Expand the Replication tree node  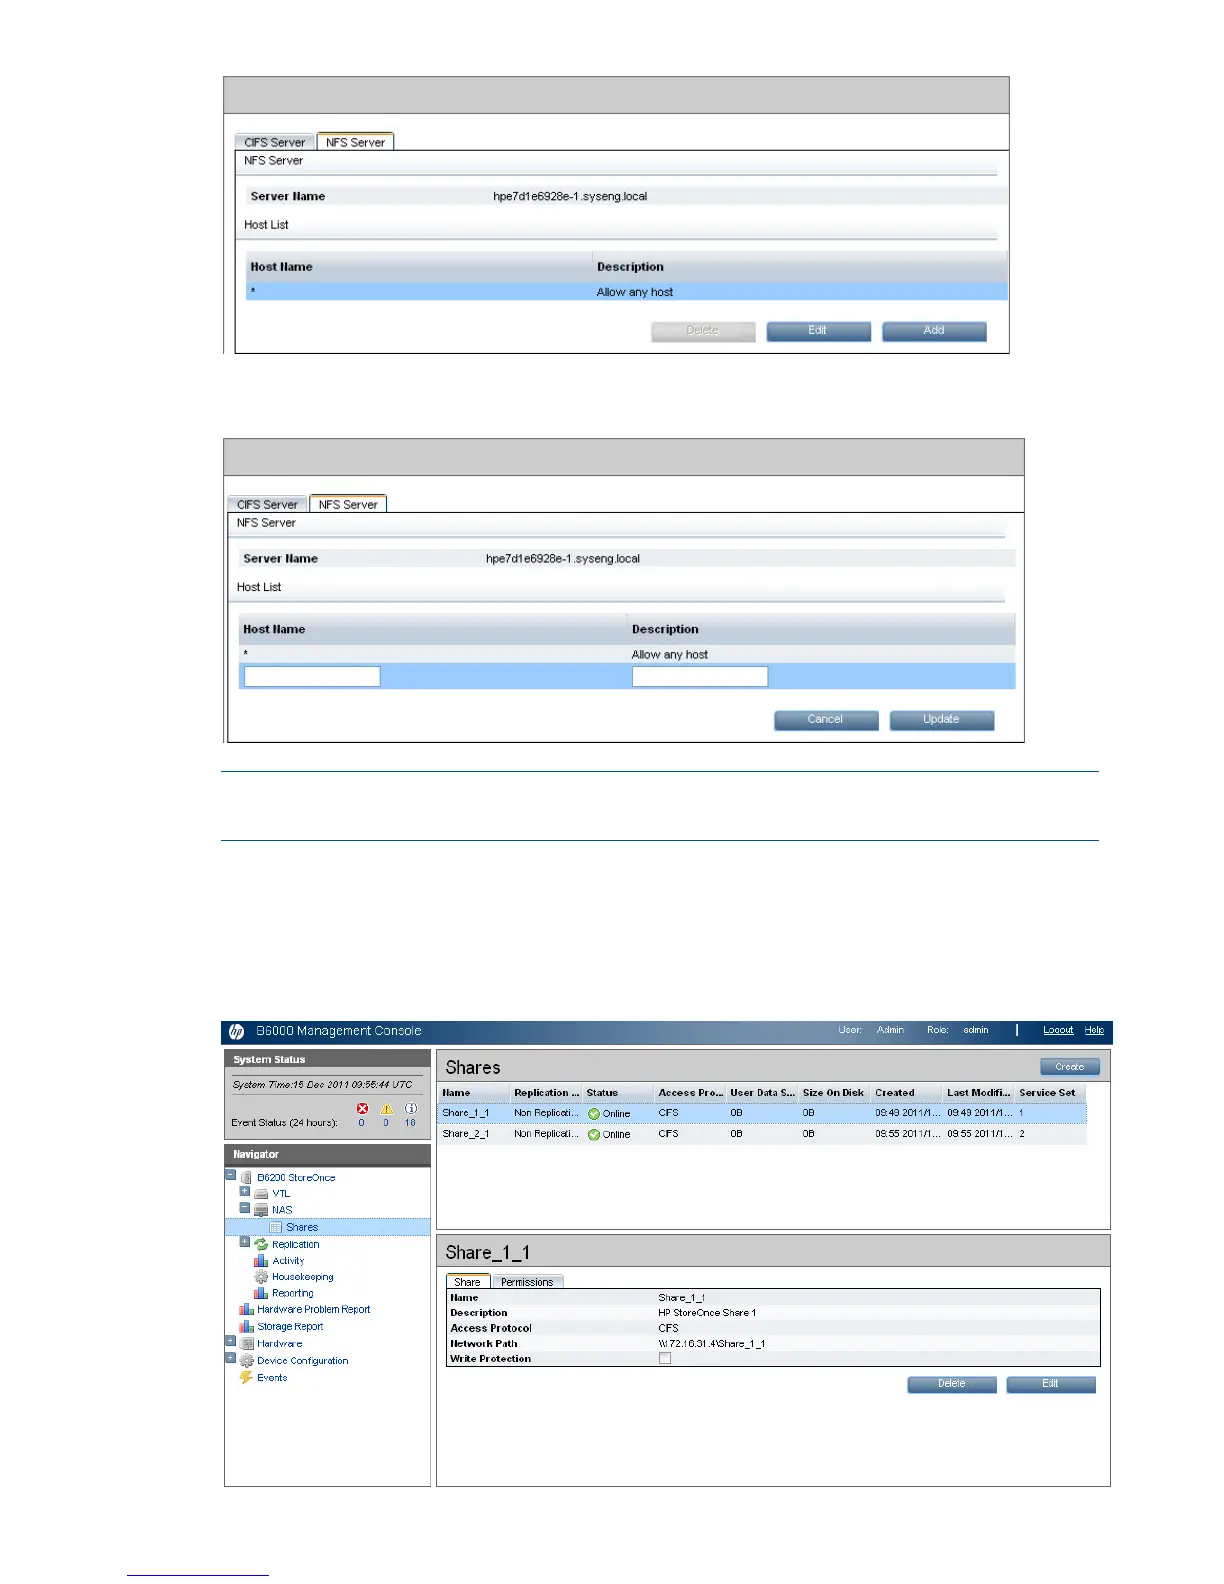pos(245,1242)
